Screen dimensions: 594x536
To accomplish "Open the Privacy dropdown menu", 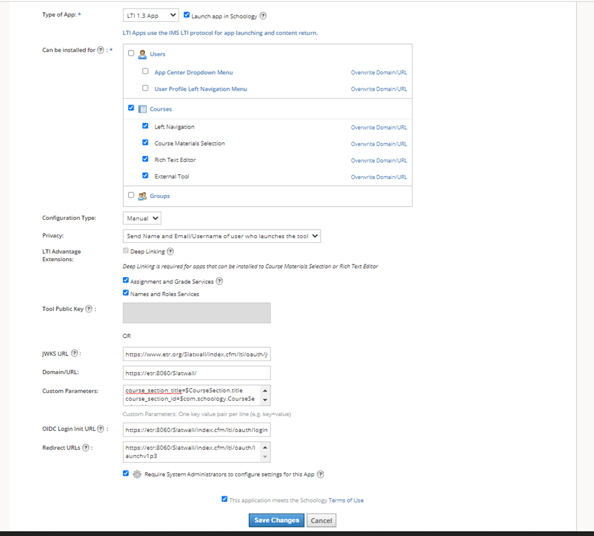I will (x=222, y=236).
